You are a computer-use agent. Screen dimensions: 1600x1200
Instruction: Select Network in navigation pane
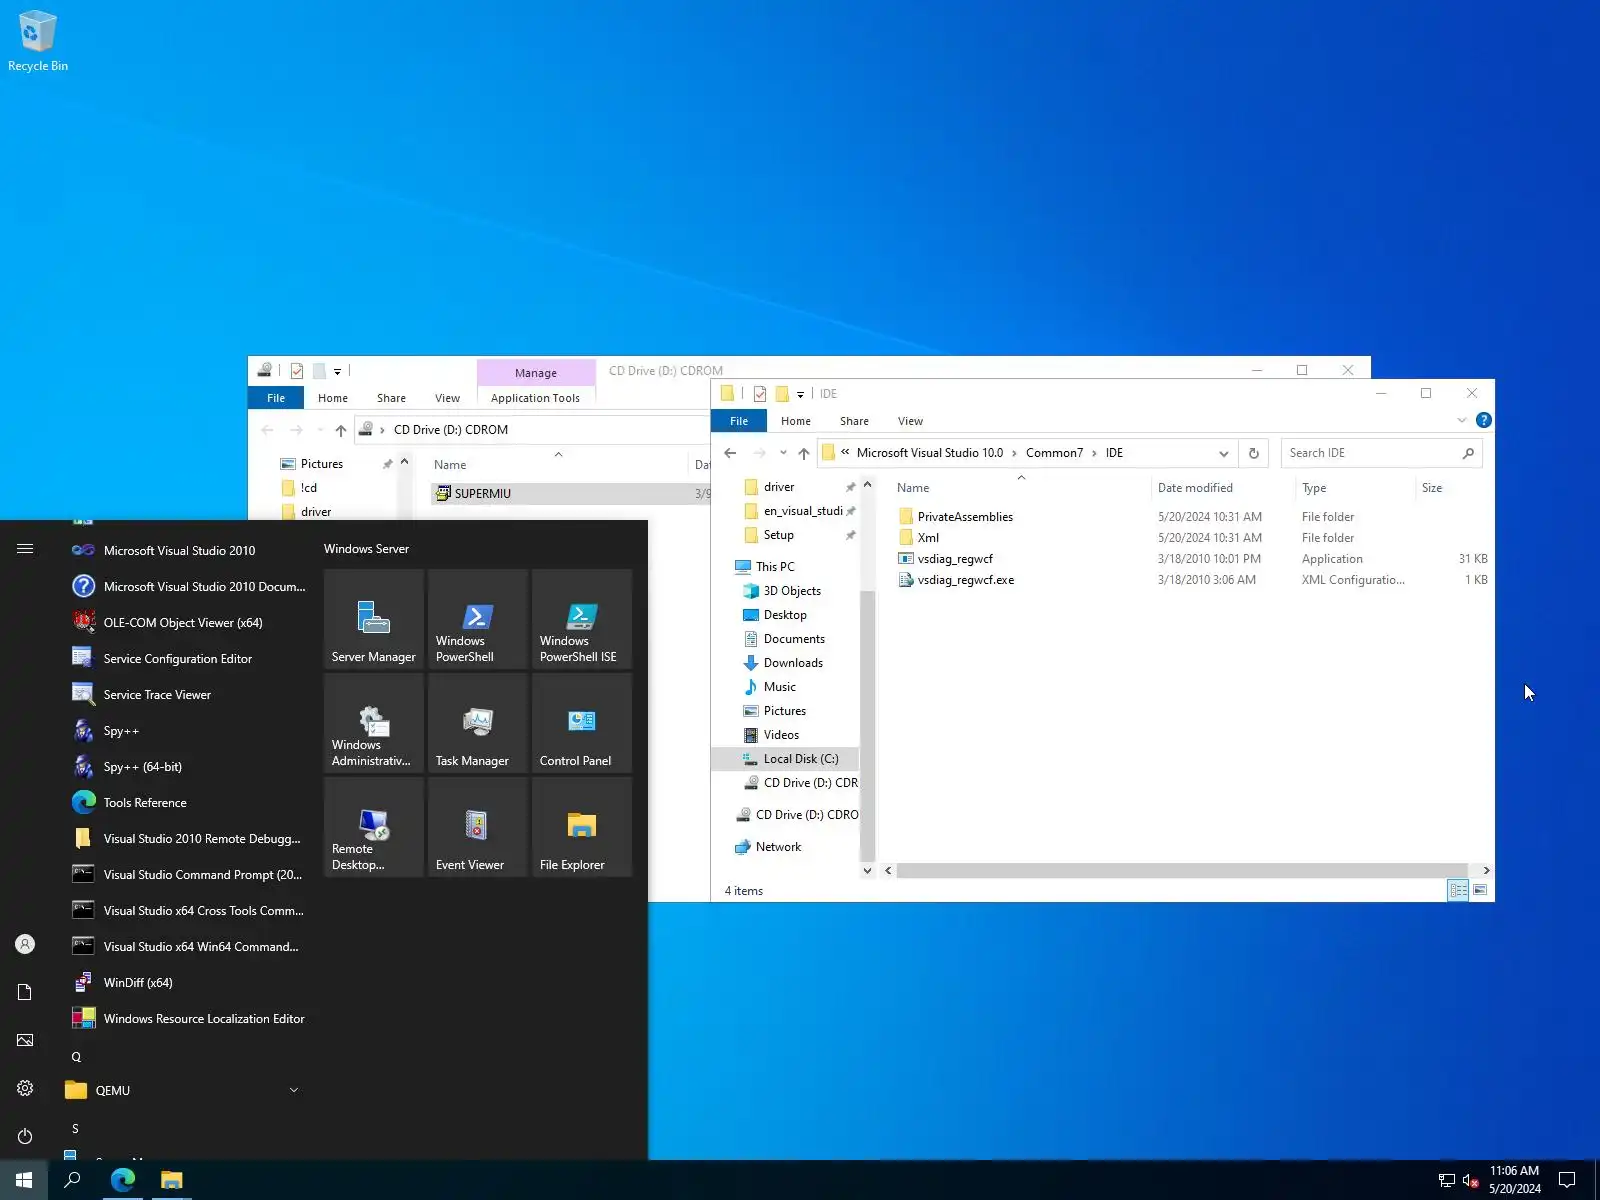pyautogui.click(x=778, y=847)
